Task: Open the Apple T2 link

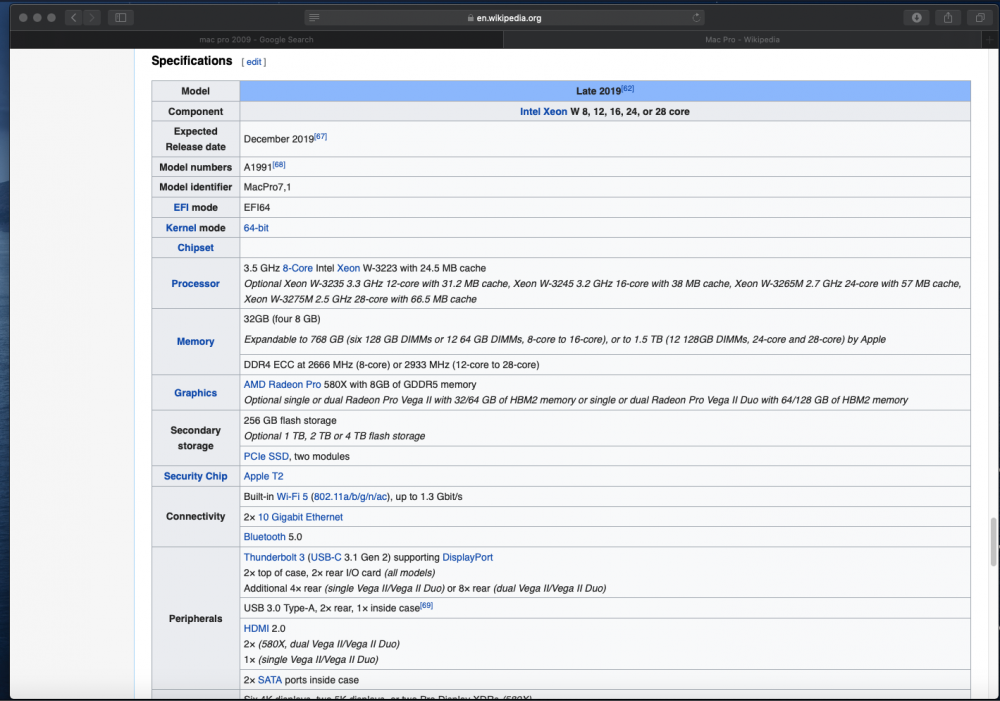Action: pyautogui.click(x=263, y=476)
